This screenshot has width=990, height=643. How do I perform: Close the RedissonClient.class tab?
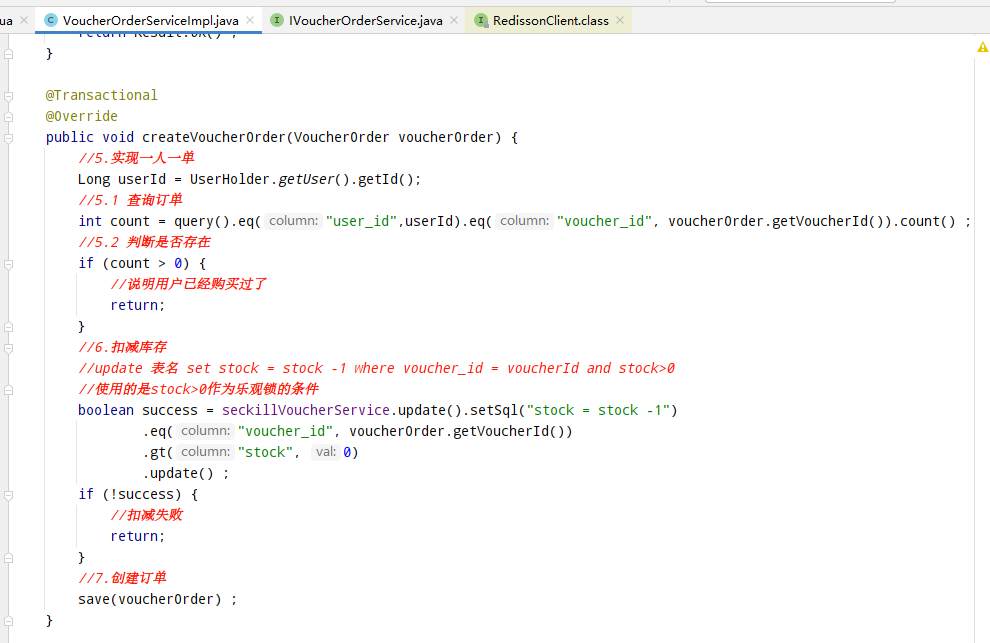620,20
